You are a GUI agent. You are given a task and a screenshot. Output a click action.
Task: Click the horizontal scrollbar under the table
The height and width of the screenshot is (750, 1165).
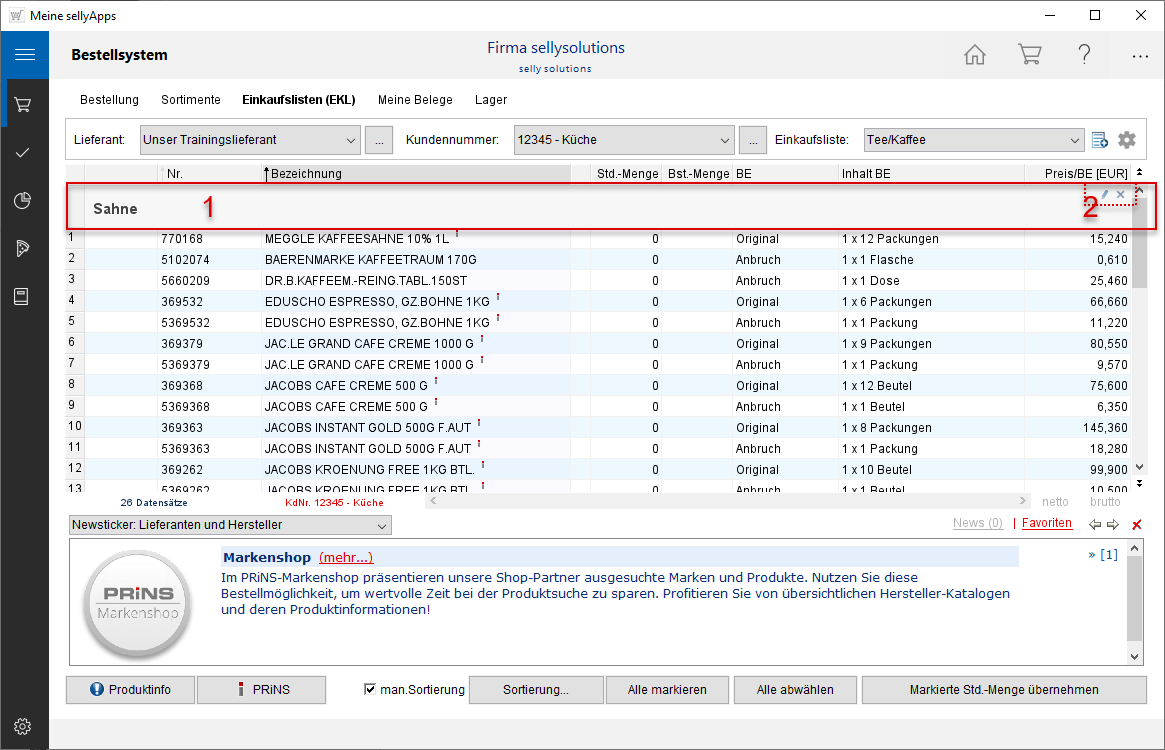click(727, 501)
